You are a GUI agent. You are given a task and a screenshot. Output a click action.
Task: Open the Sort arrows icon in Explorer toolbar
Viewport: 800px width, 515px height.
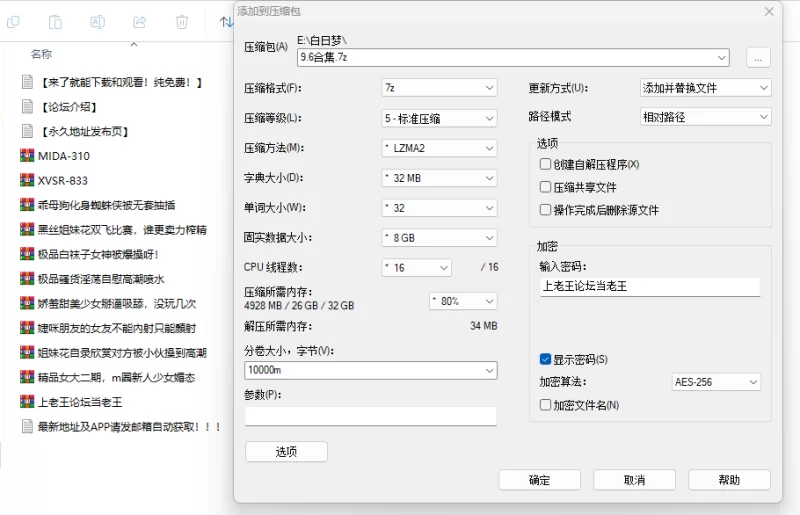click(226, 22)
